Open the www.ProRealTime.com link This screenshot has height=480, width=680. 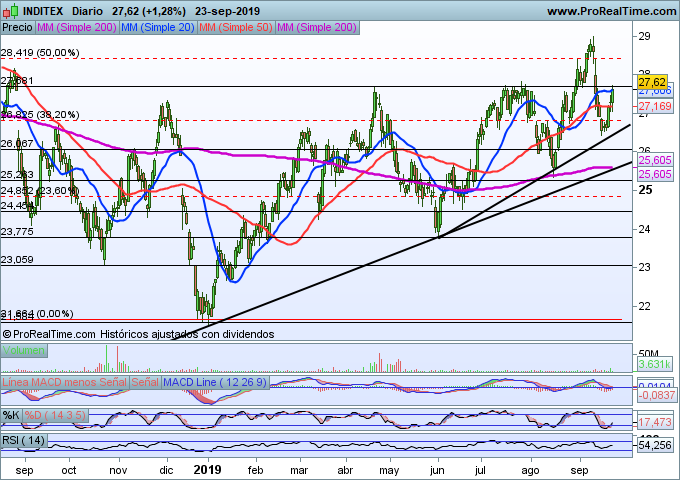click(x=611, y=11)
